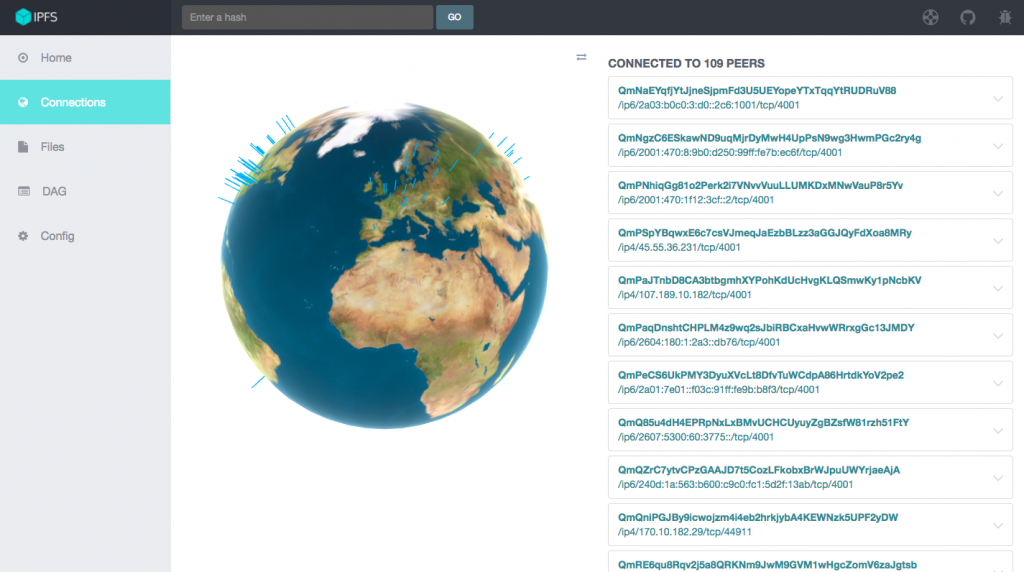Click the 'Enter a hash' search field
This screenshot has height=572, width=1024.
click(307, 17)
